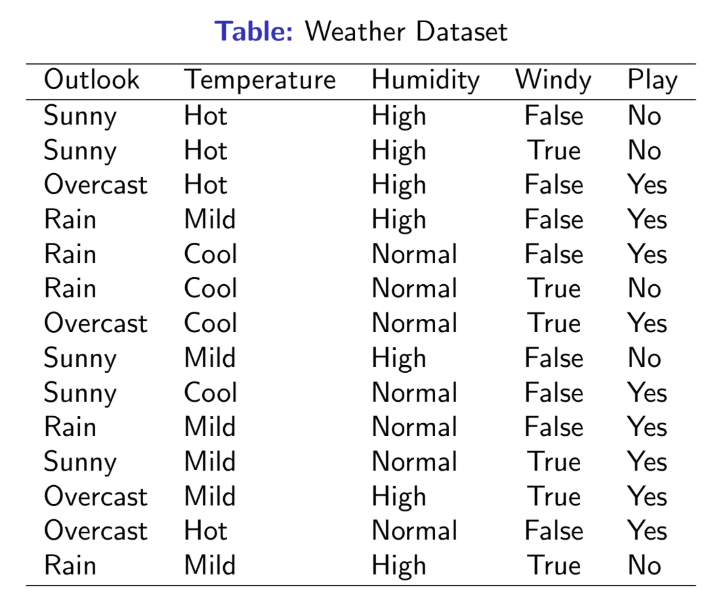Click 'Hot' in the second data row
Viewport: 725px width, 607px height.
click(206, 151)
